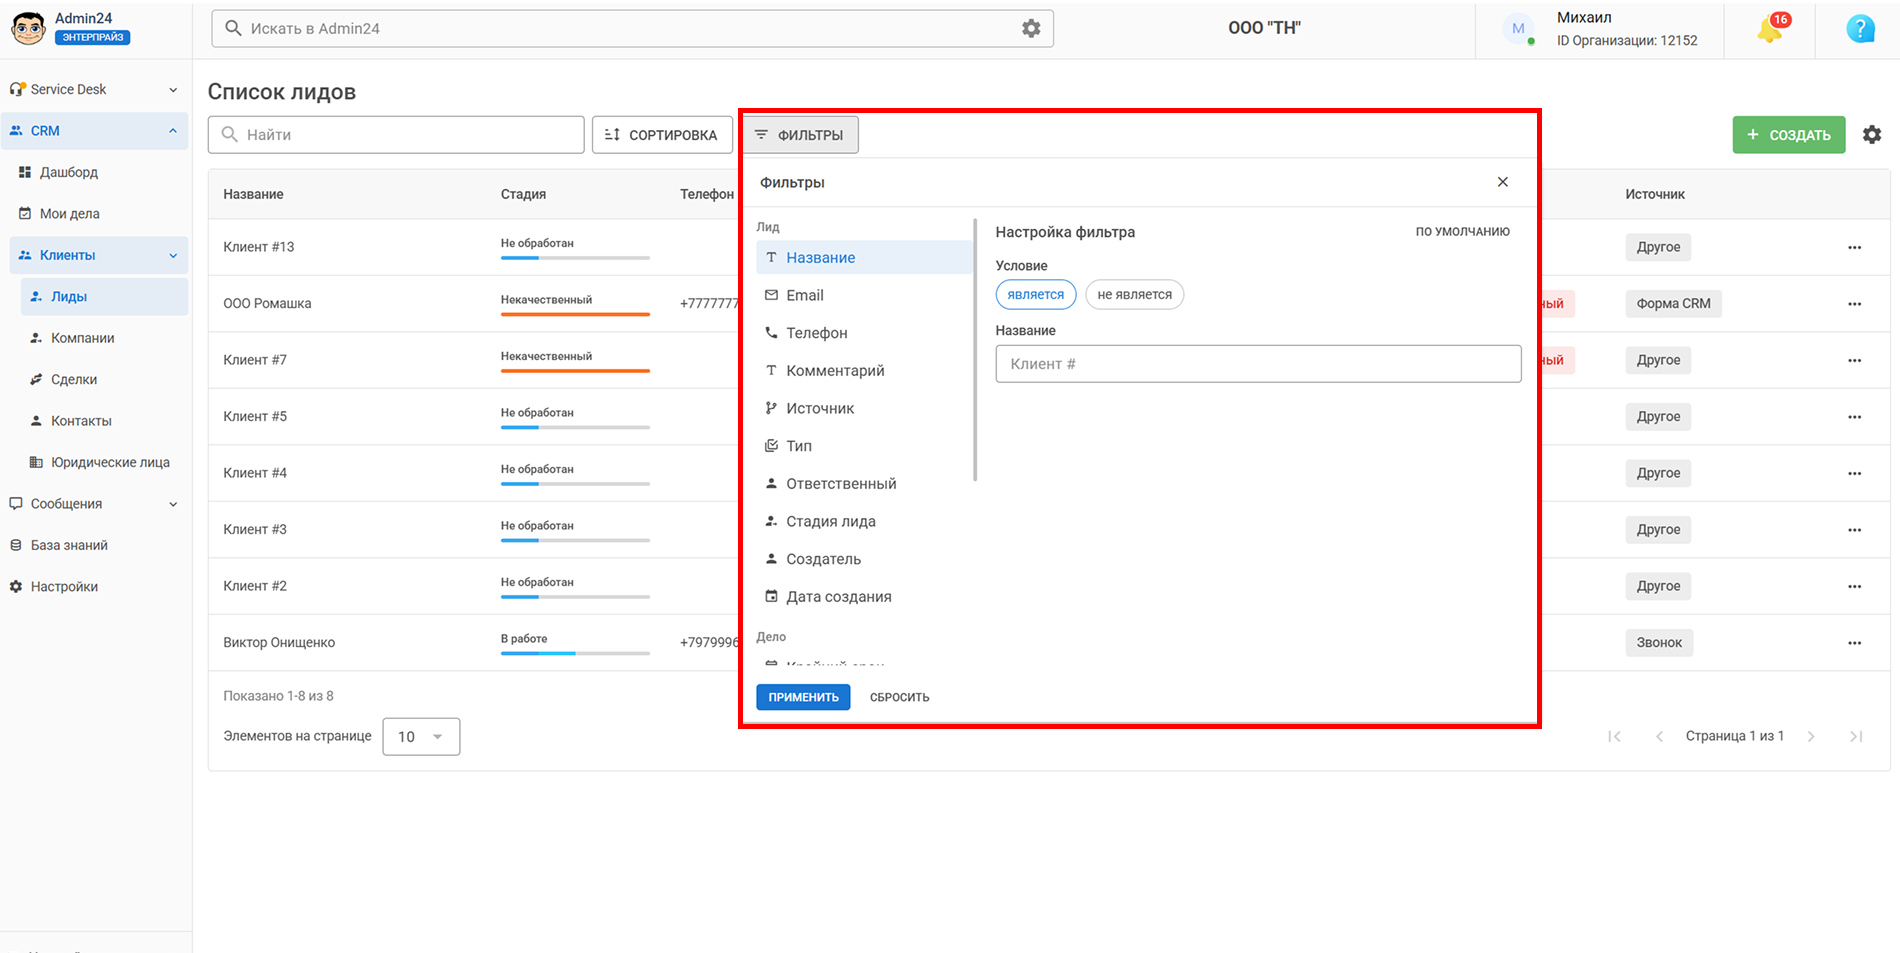
Task: Click the Сортировка button
Action: pyautogui.click(x=662, y=135)
